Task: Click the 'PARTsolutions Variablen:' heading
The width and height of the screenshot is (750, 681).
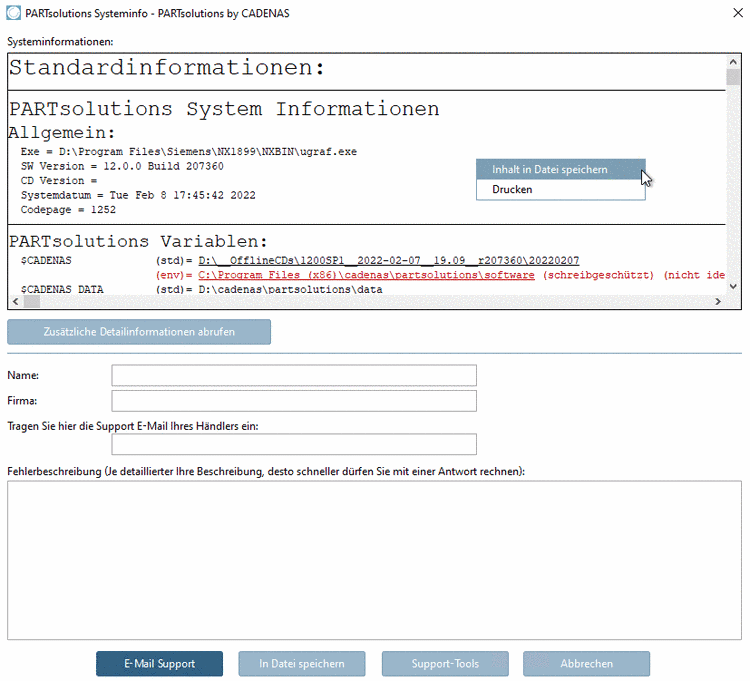Action: click(138, 242)
